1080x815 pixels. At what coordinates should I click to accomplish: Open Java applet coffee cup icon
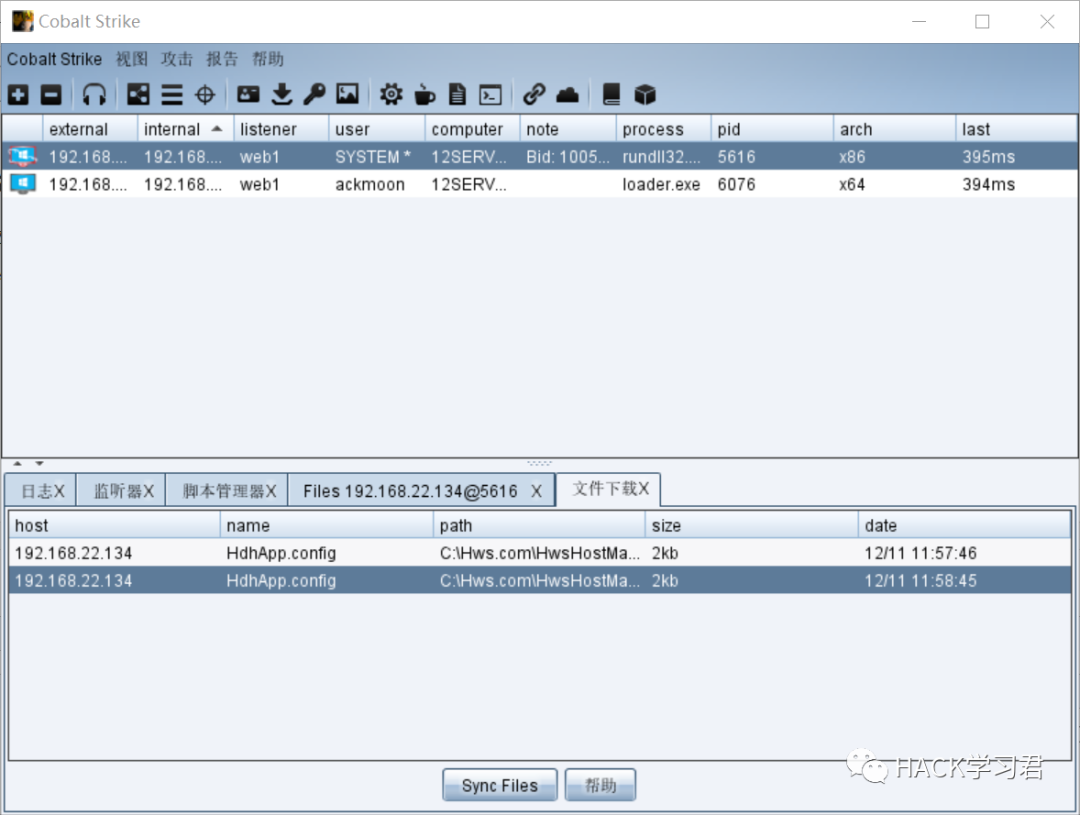click(x=424, y=94)
